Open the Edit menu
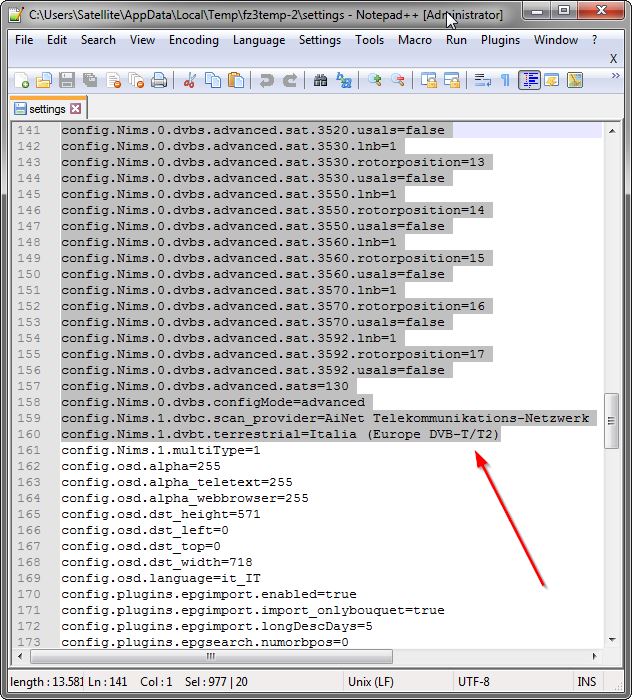 [x=57, y=40]
